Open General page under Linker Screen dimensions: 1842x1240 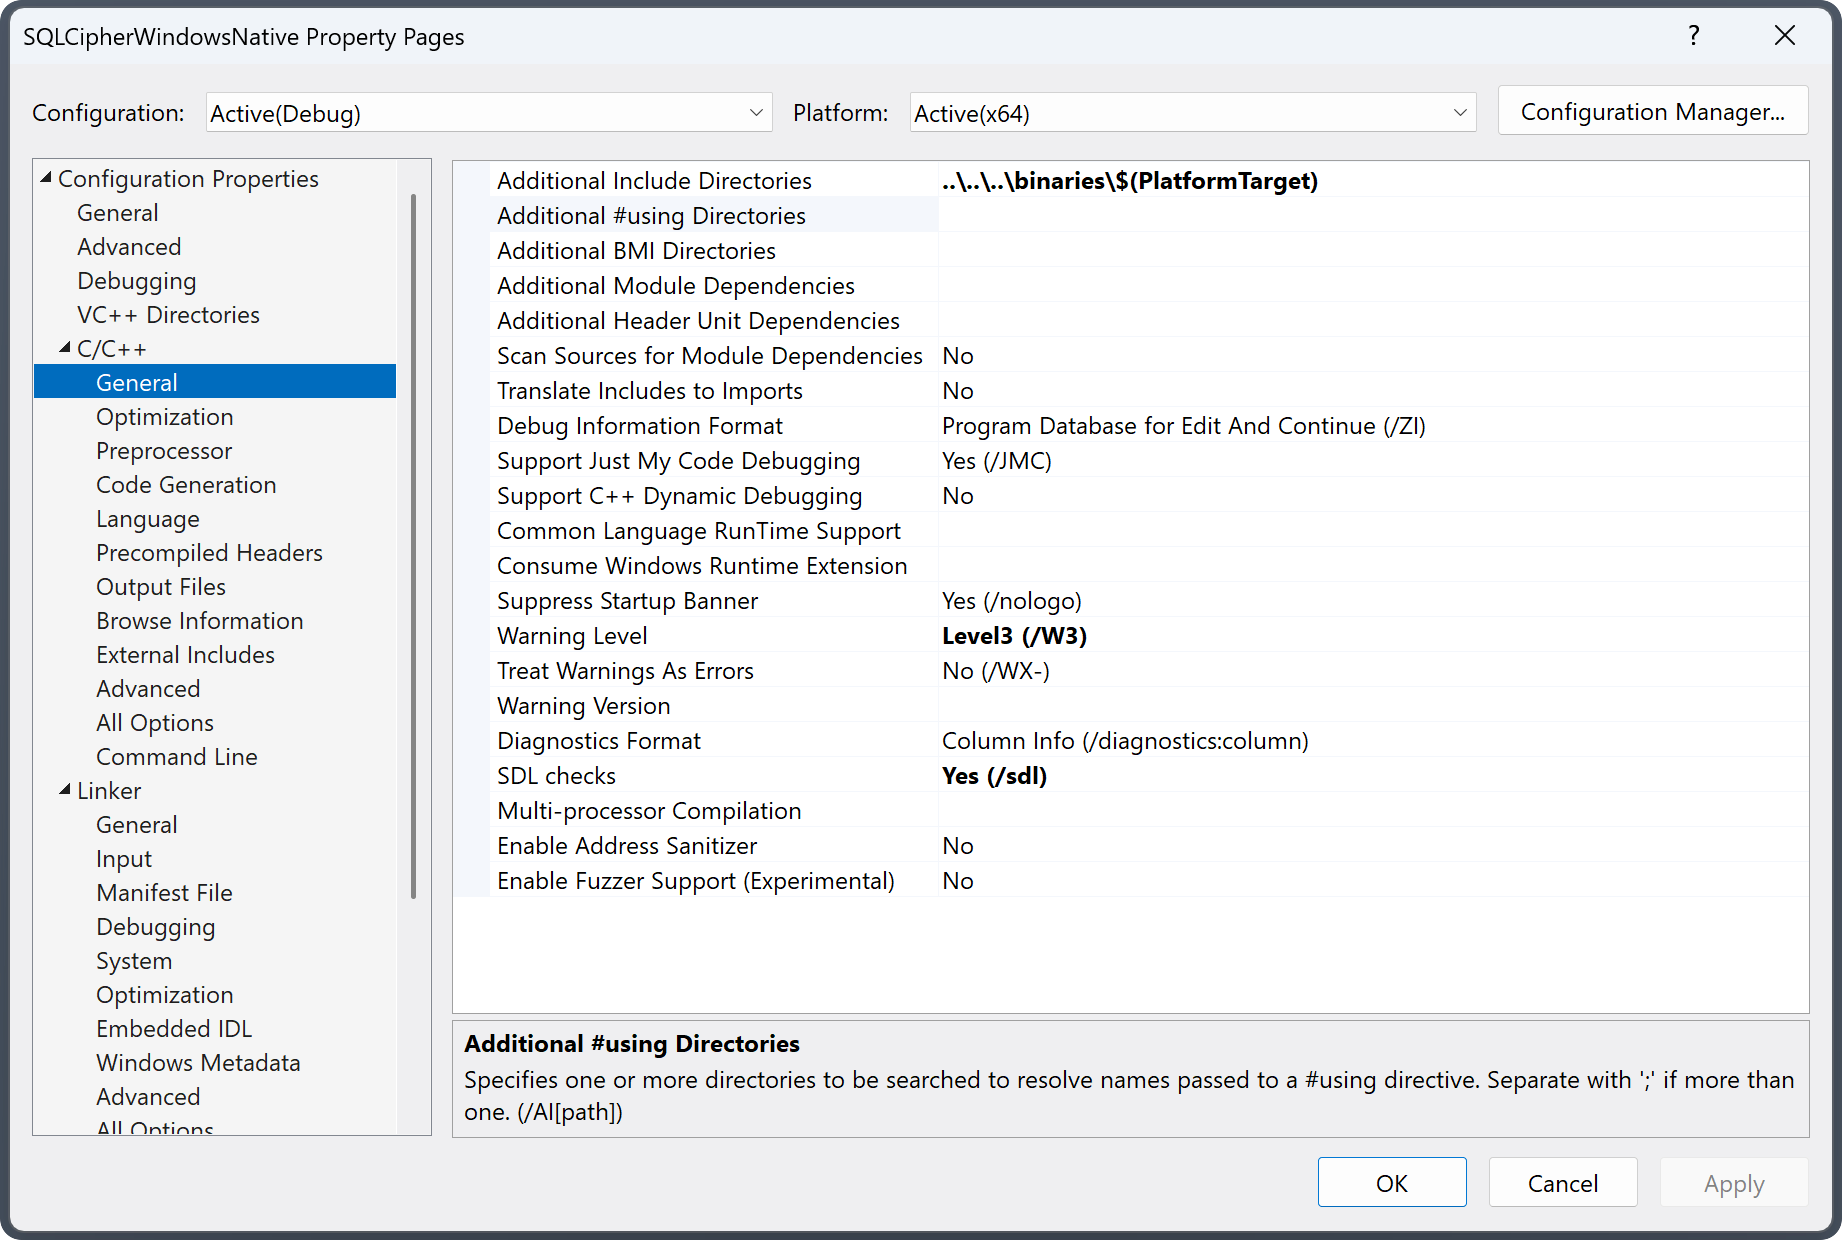point(137,825)
